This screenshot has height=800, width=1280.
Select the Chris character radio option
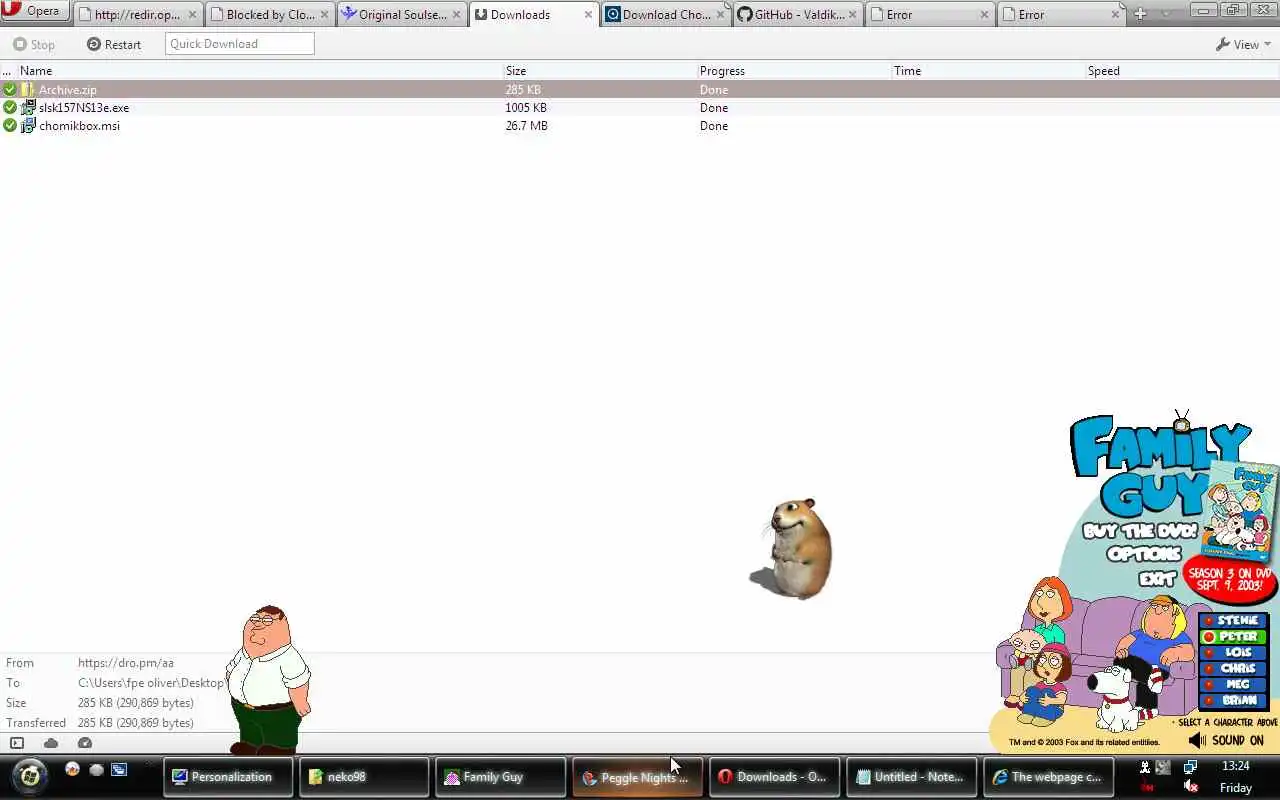pos(1233,669)
